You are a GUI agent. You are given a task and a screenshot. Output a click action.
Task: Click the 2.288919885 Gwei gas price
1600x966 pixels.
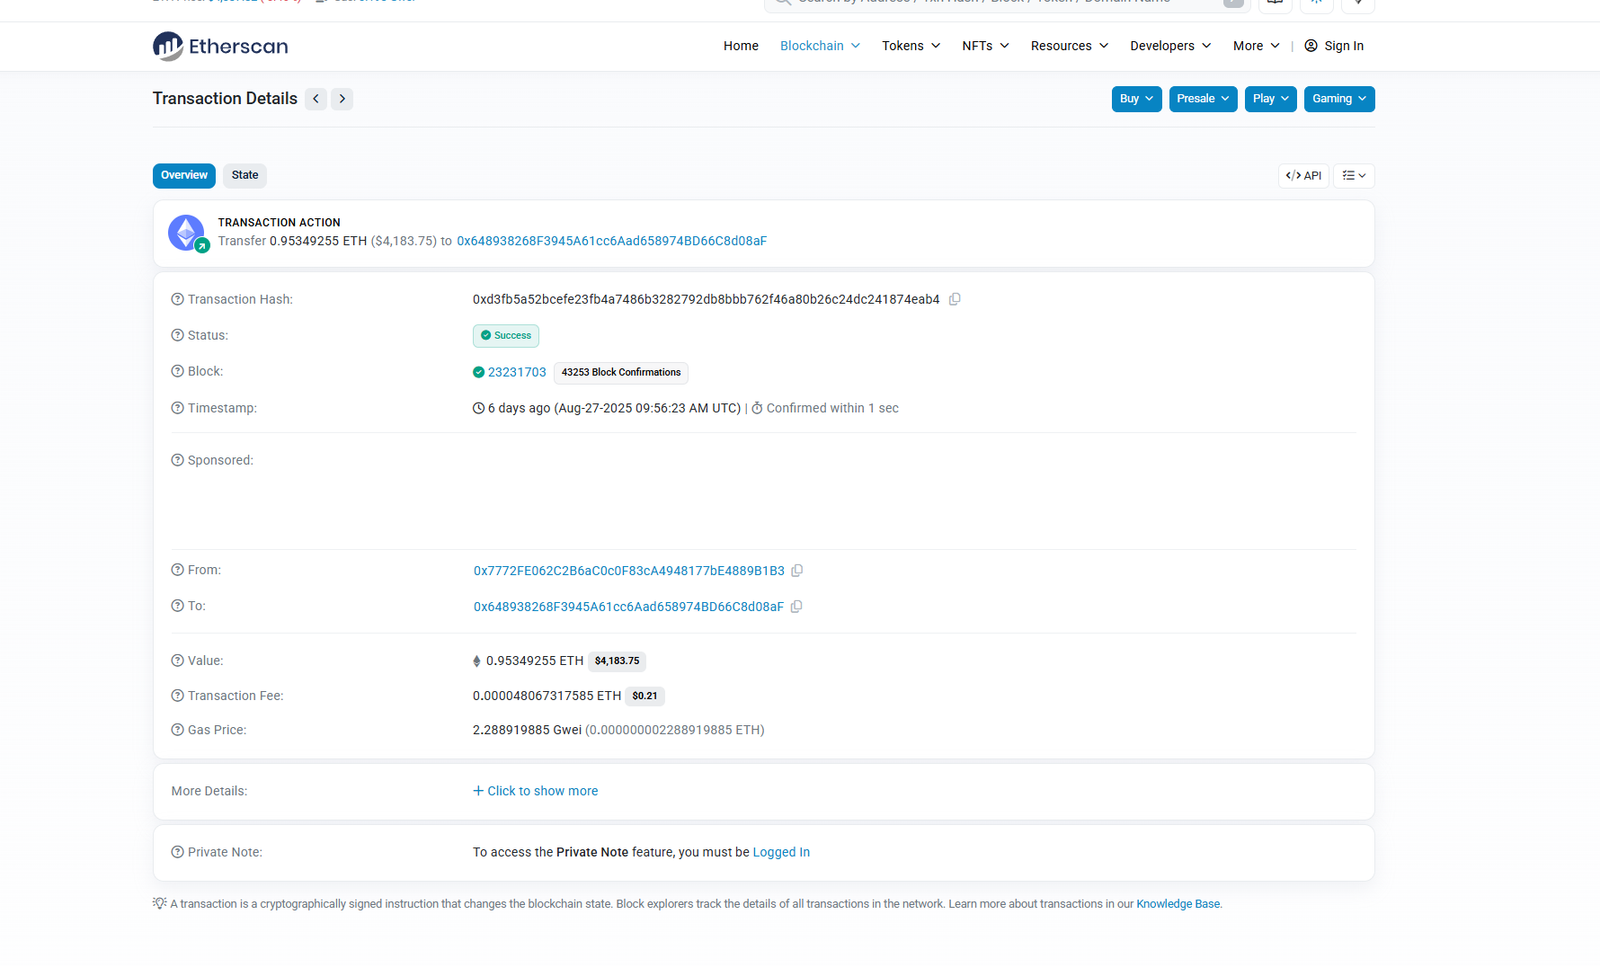527,730
